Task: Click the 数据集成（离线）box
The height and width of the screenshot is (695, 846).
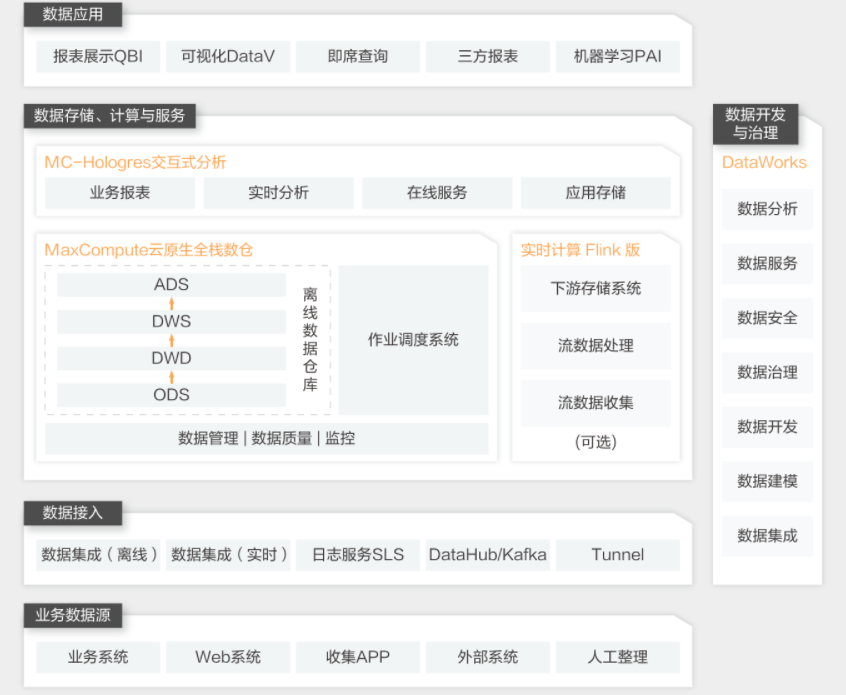Action: (x=98, y=555)
